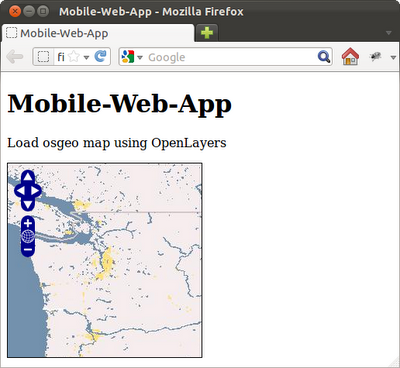Maximize the Firefox window
Image resolution: width=400 pixels, height=368 pixels.
point(43,12)
